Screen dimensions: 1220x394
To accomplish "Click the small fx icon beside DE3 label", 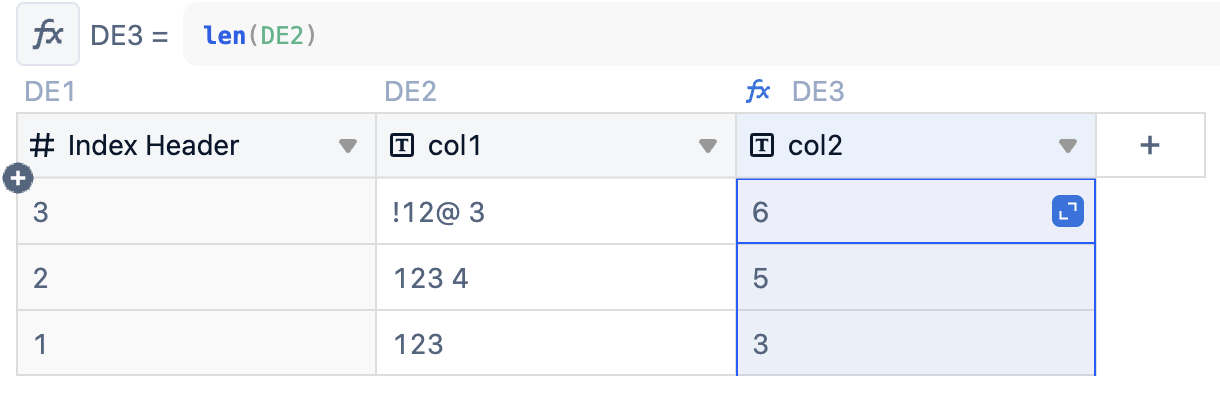I will click(758, 93).
